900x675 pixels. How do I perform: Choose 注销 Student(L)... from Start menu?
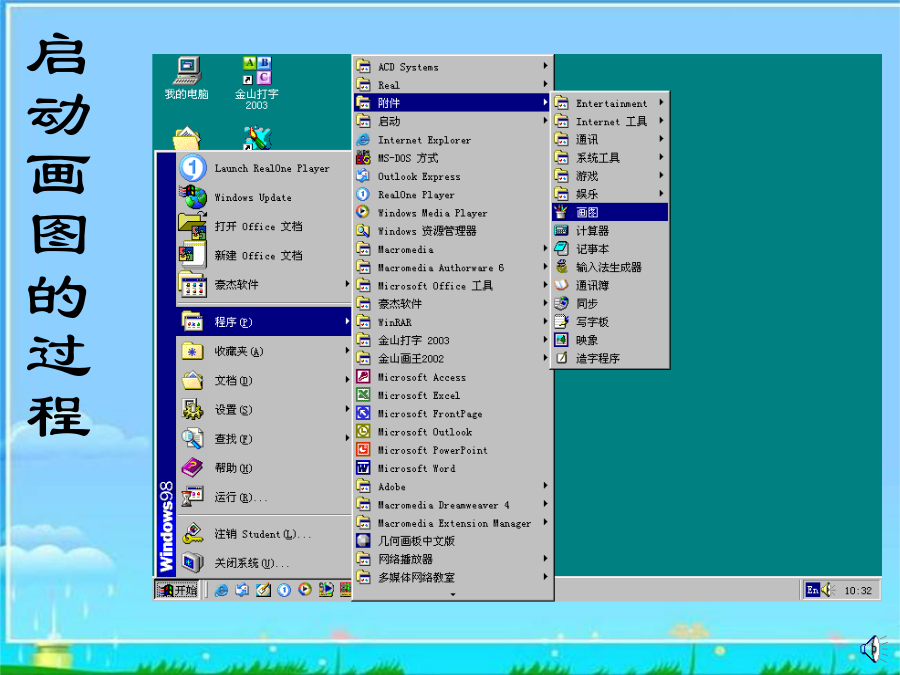[x=263, y=534]
